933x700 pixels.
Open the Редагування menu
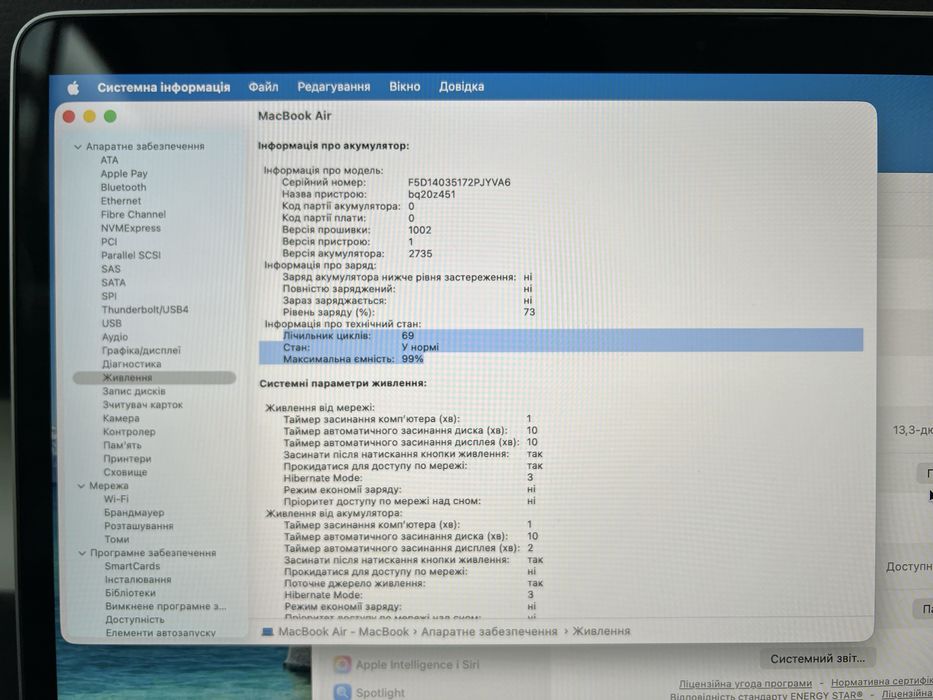pos(334,87)
